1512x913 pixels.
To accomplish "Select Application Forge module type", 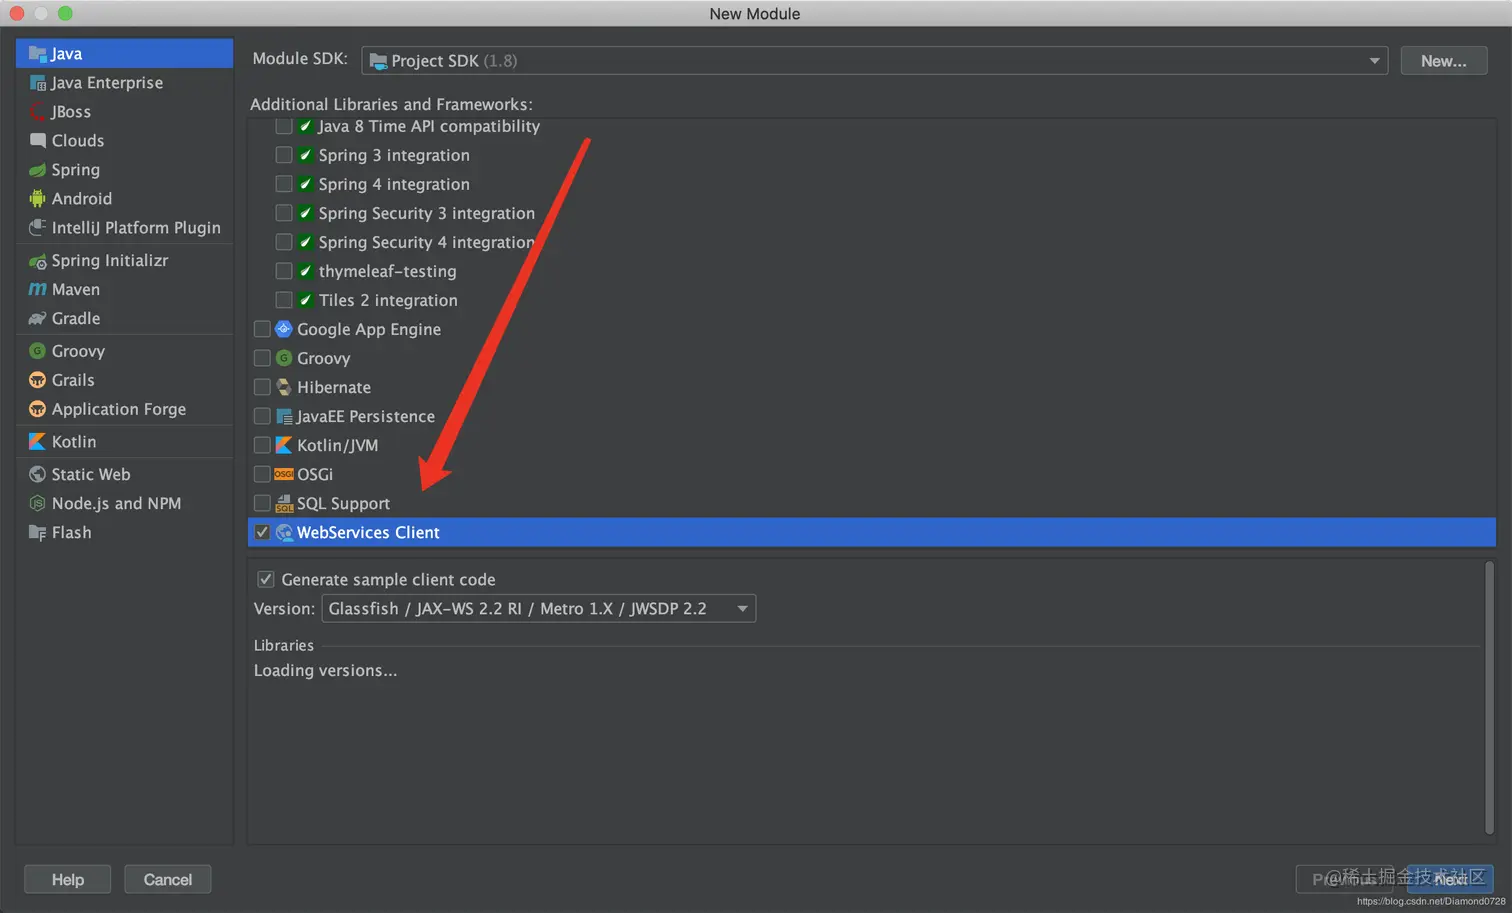I will pos(124,409).
